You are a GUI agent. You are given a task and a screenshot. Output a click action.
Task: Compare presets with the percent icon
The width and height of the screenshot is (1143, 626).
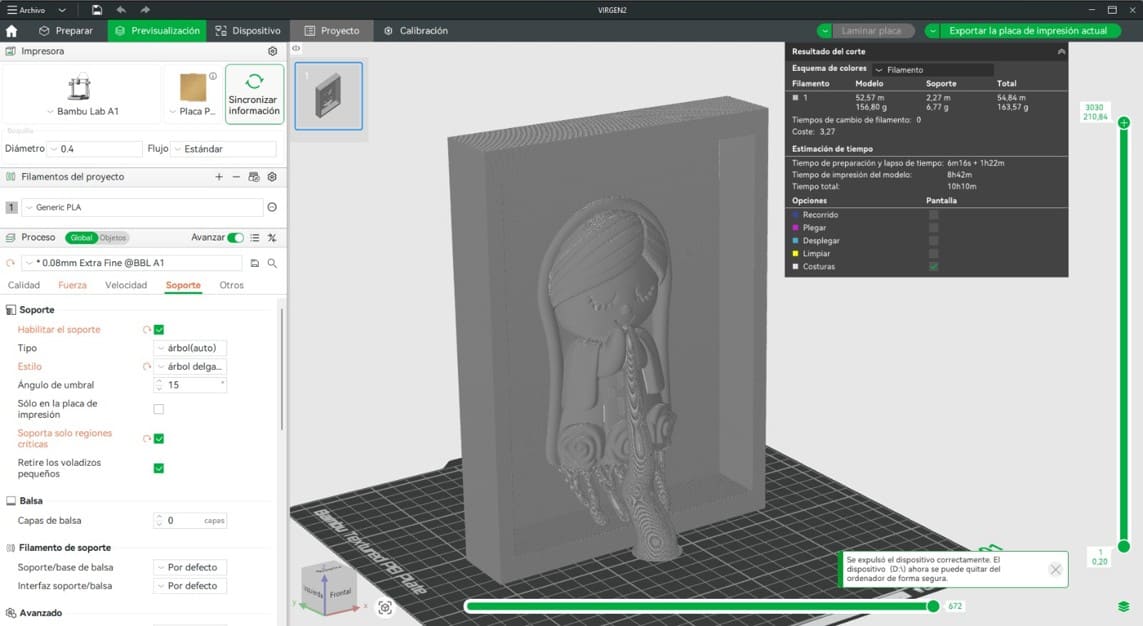tap(272, 238)
